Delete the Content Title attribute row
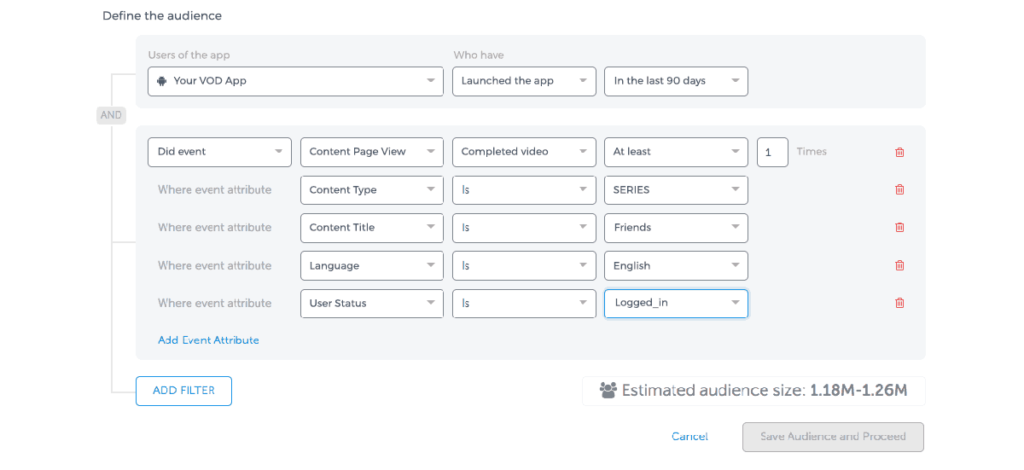The height and width of the screenshot is (470, 1024). [x=899, y=228]
